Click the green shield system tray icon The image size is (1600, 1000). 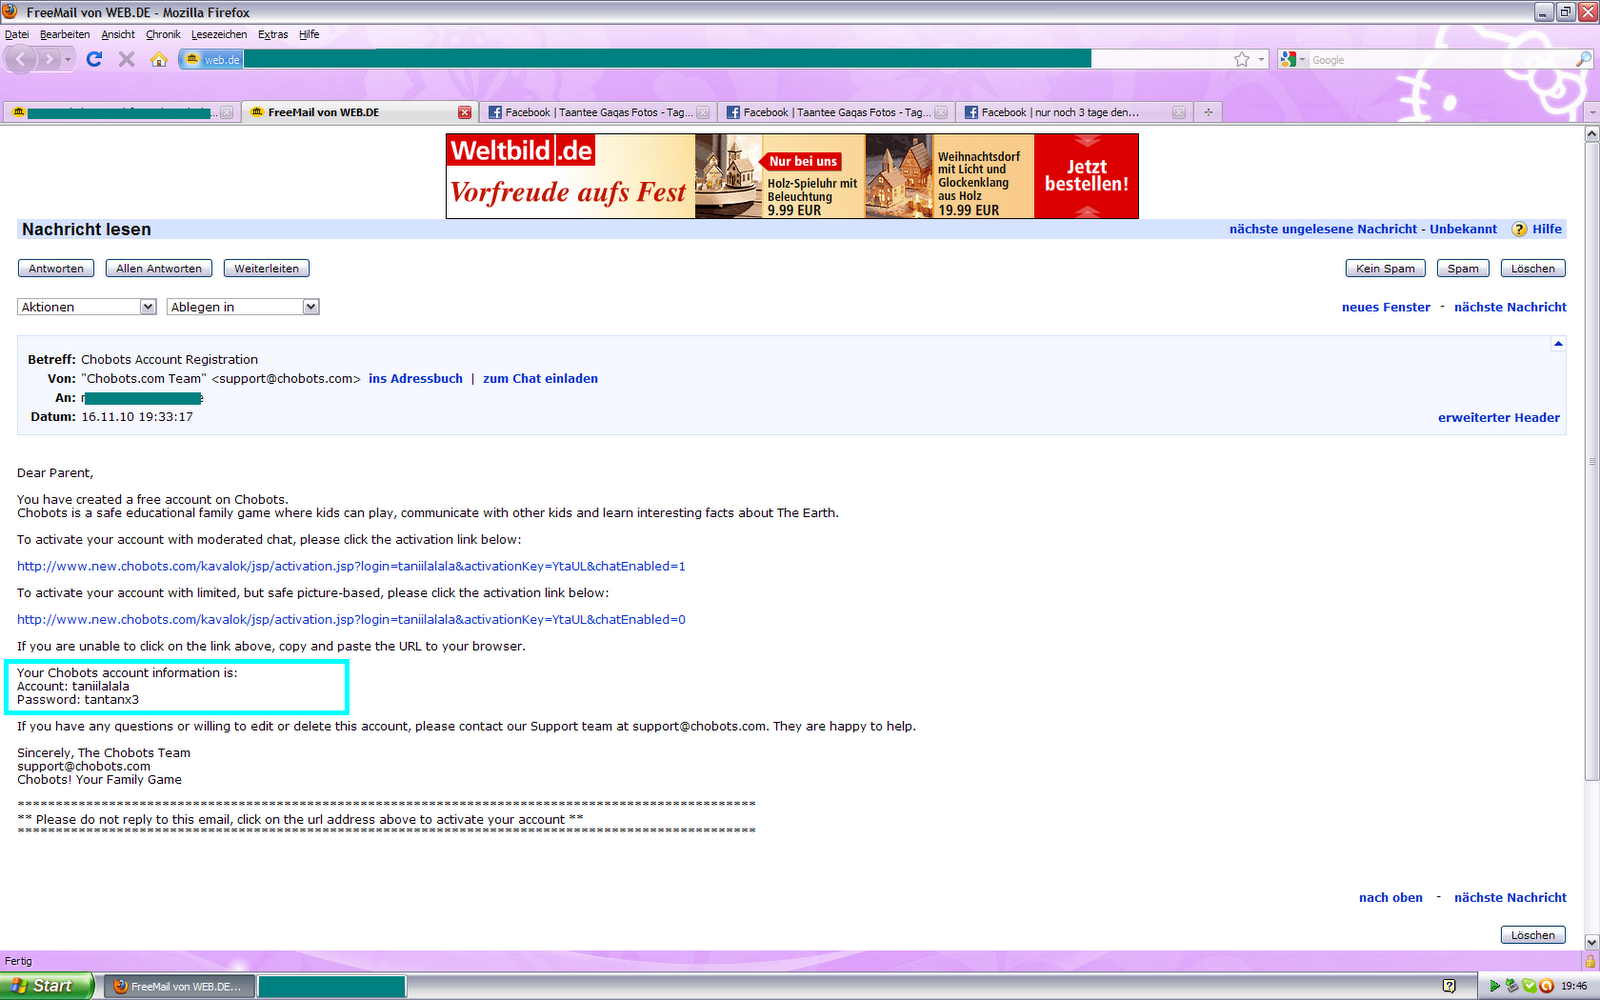tap(1529, 986)
